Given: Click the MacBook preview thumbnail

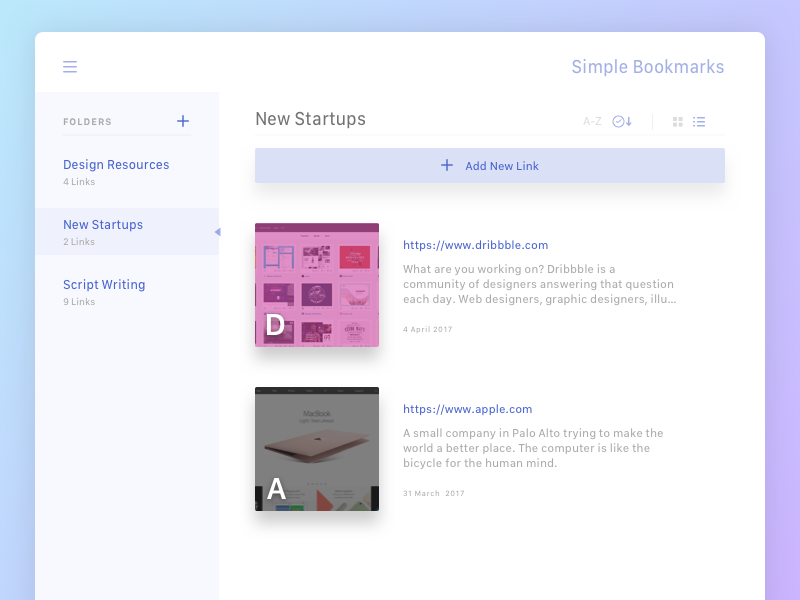Looking at the screenshot, I should click(317, 448).
